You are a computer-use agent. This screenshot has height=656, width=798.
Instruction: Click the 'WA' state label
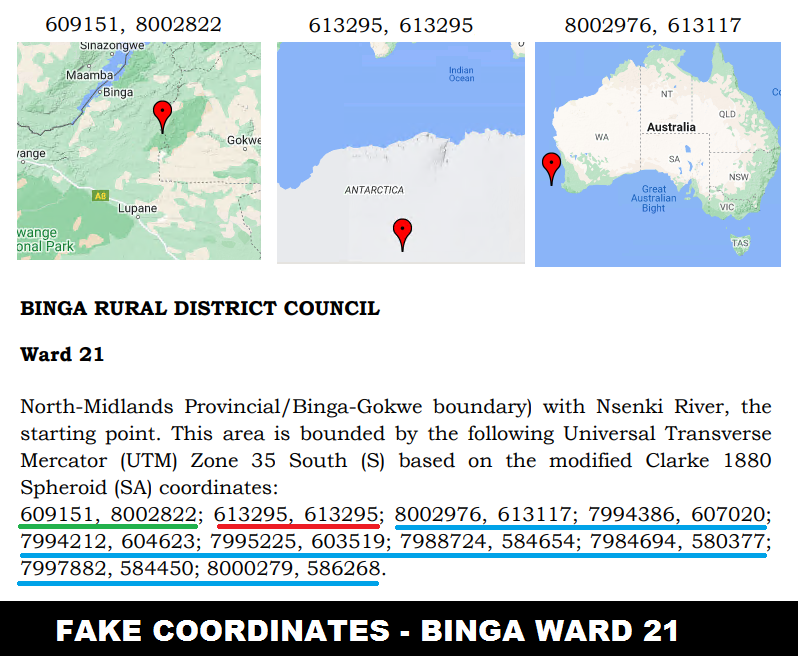click(x=602, y=137)
